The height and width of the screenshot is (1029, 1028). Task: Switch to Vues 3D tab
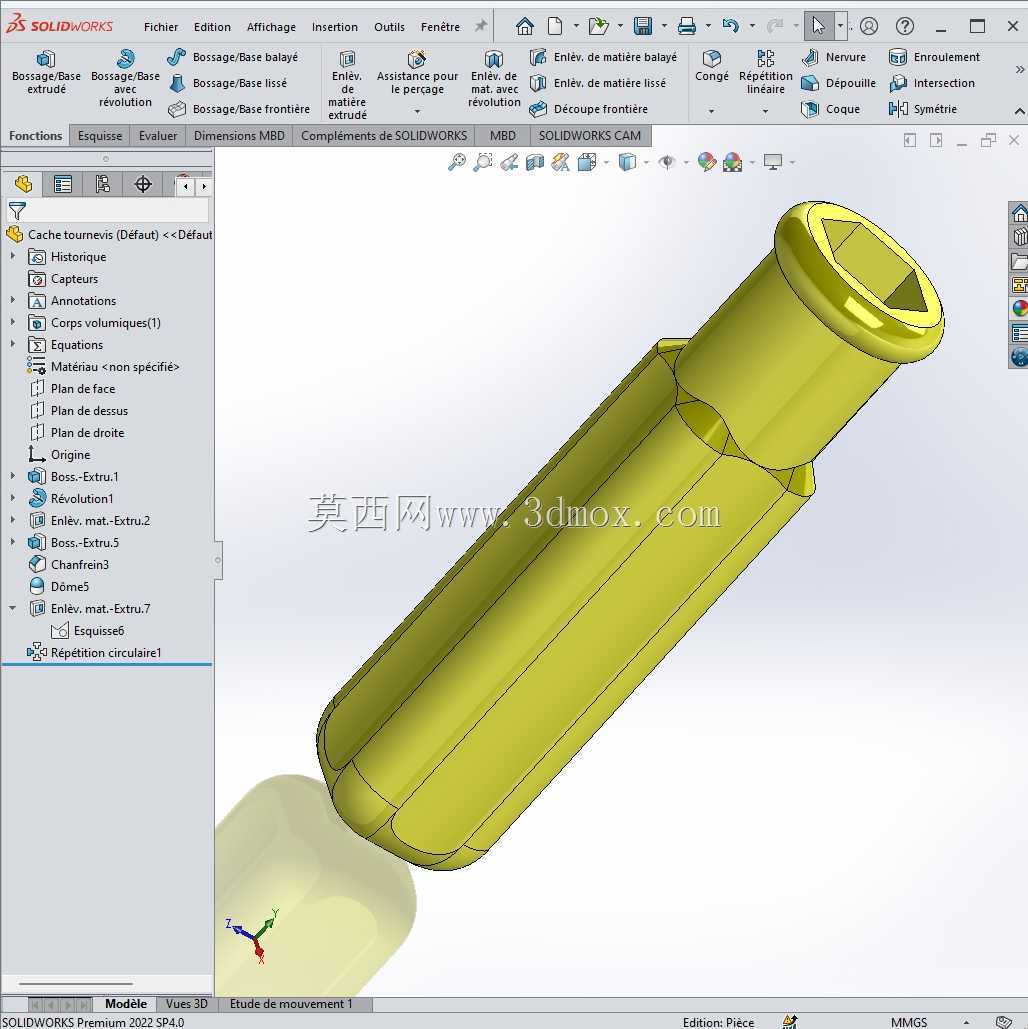point(186,1004)
